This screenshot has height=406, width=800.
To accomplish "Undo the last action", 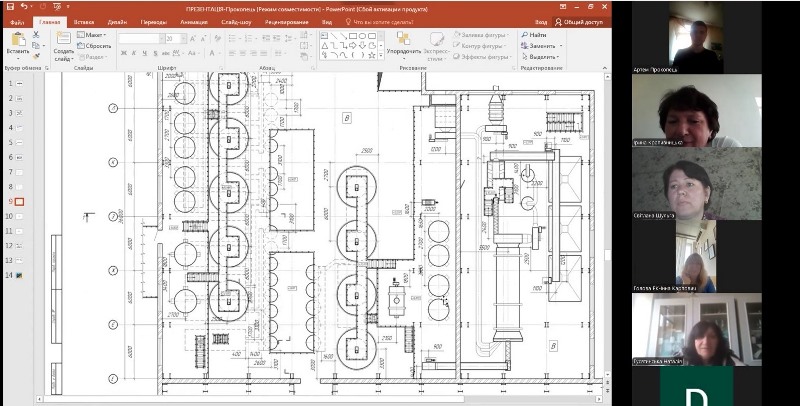I will coord(24,7).
